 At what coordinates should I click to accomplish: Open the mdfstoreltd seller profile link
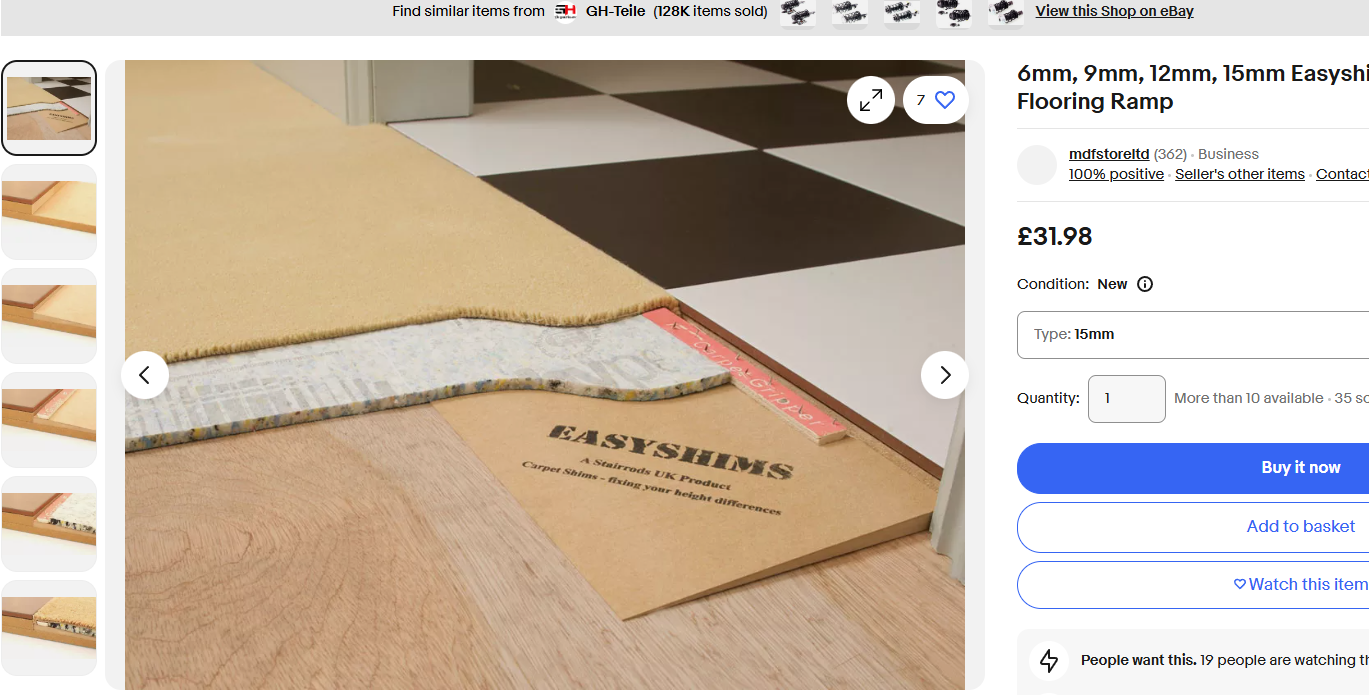(1108, 154)
